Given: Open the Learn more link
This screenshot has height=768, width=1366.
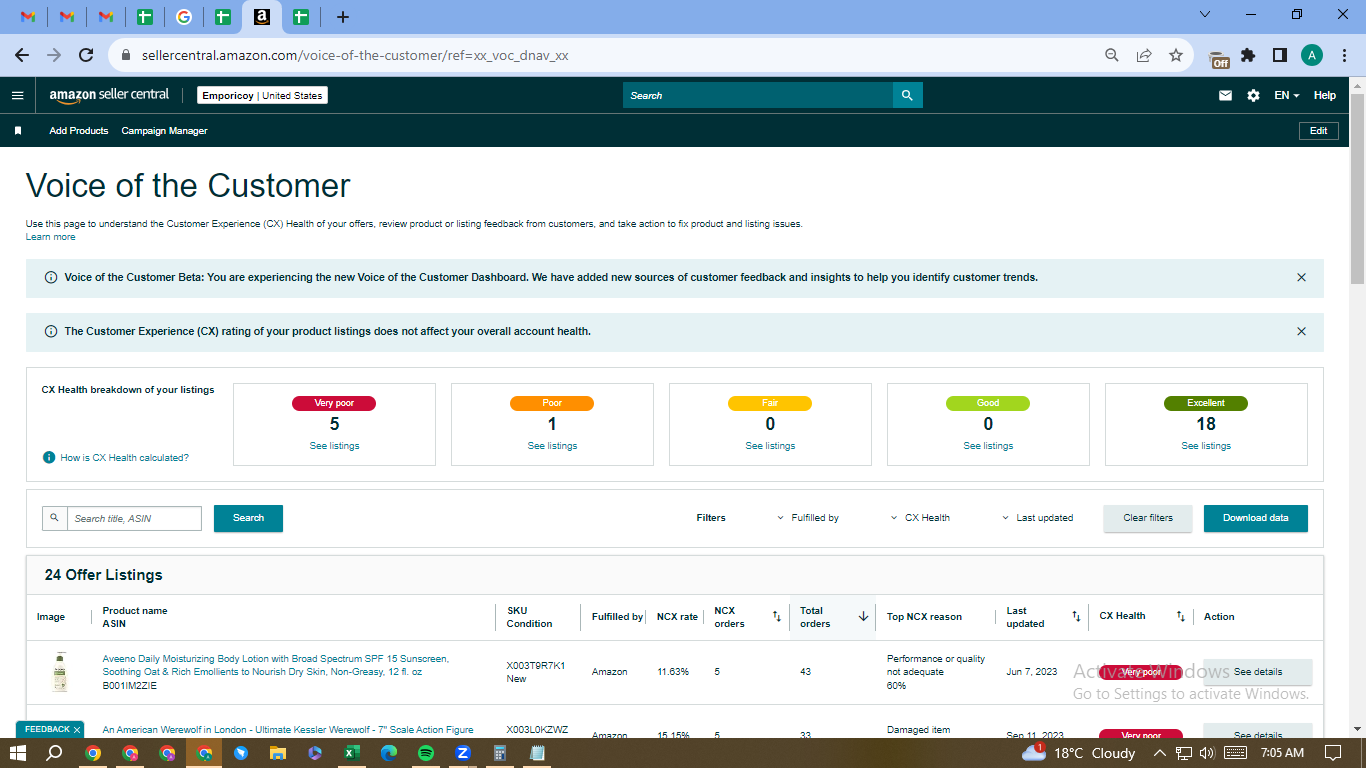Looking at the screenshot, I should pos(50,237).
